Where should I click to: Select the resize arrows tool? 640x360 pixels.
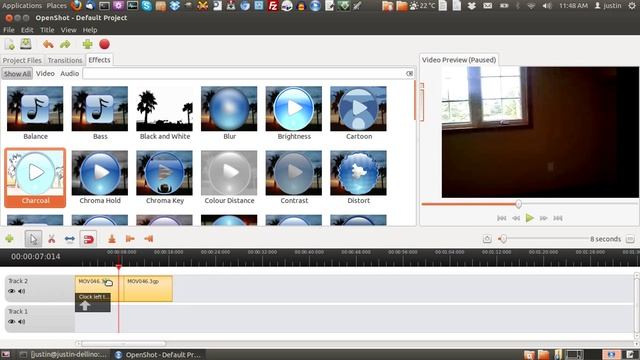pos(70,239)
